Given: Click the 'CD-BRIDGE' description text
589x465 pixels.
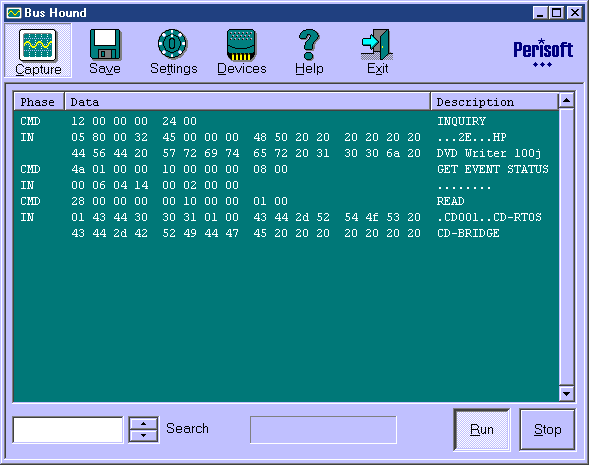Looking at the screenshot, I should (x=468, y=233).
